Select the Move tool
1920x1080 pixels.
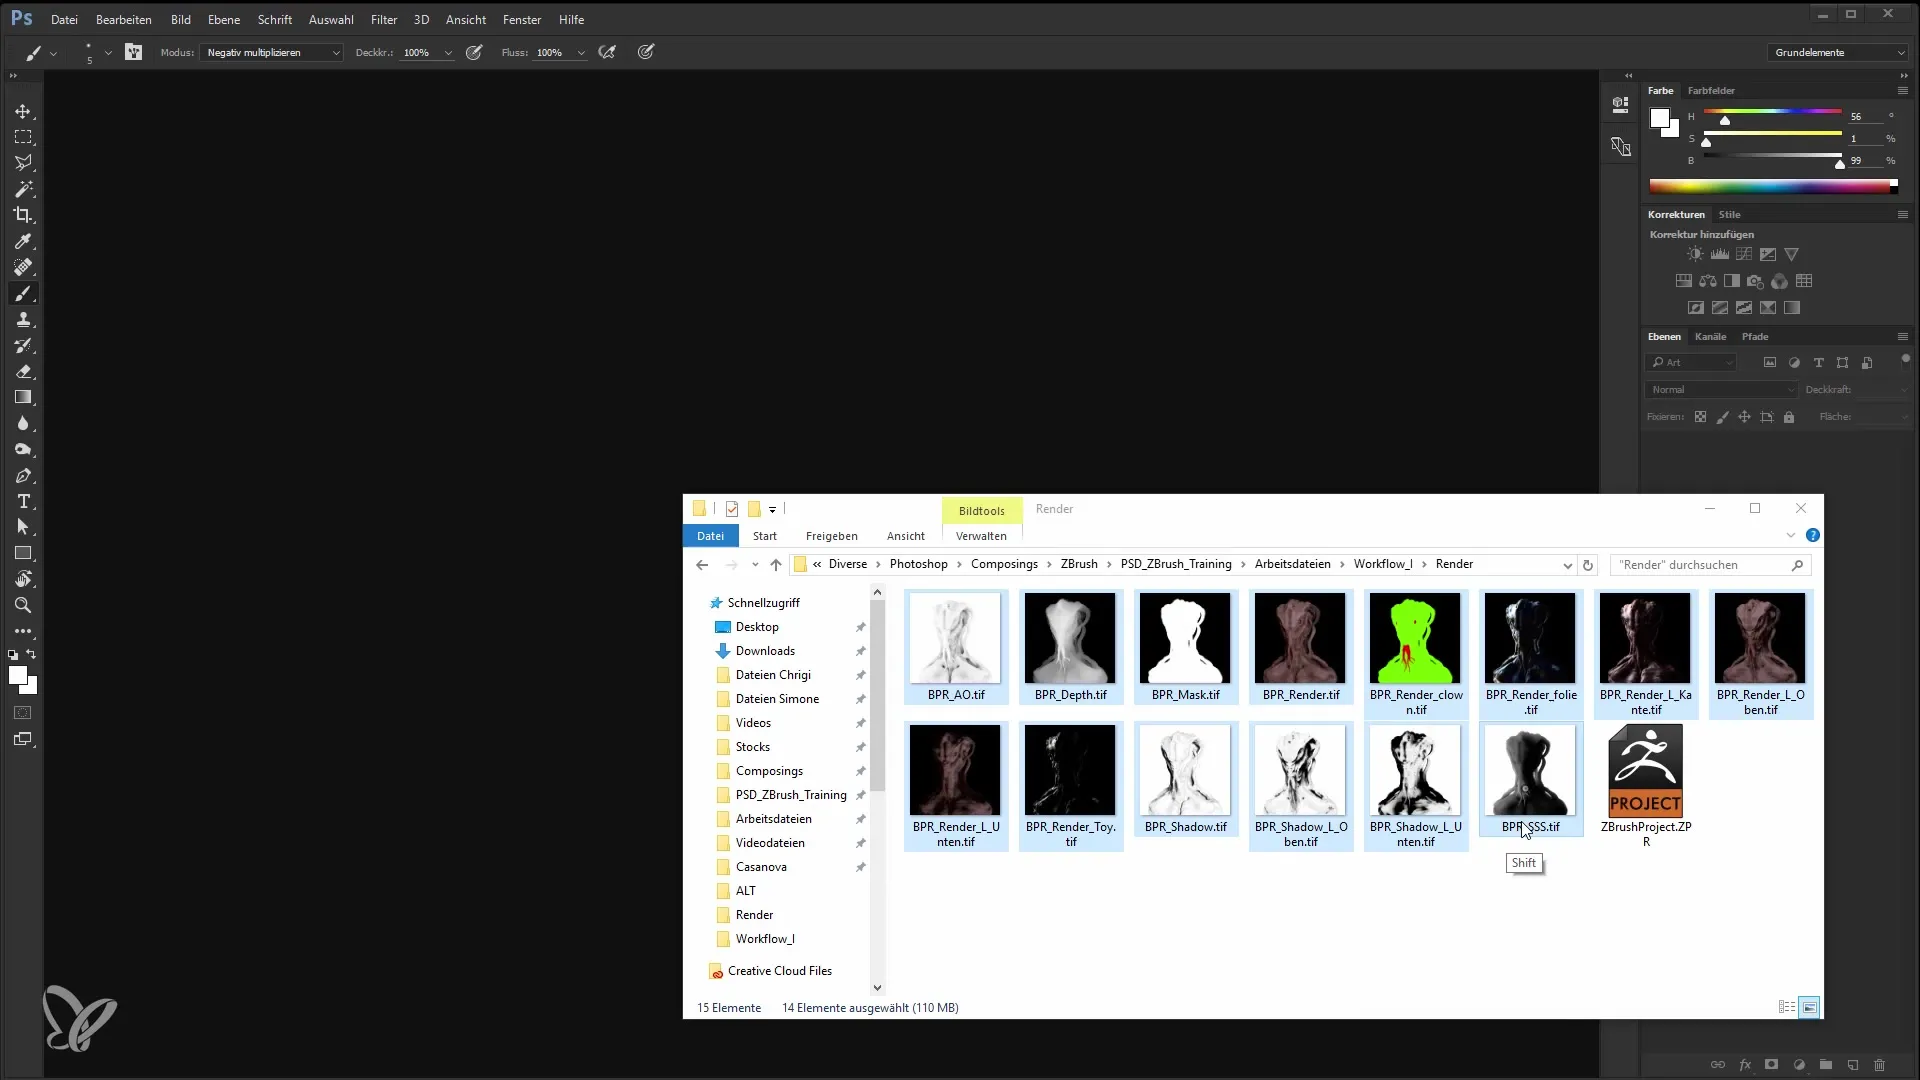pos(24,111)
